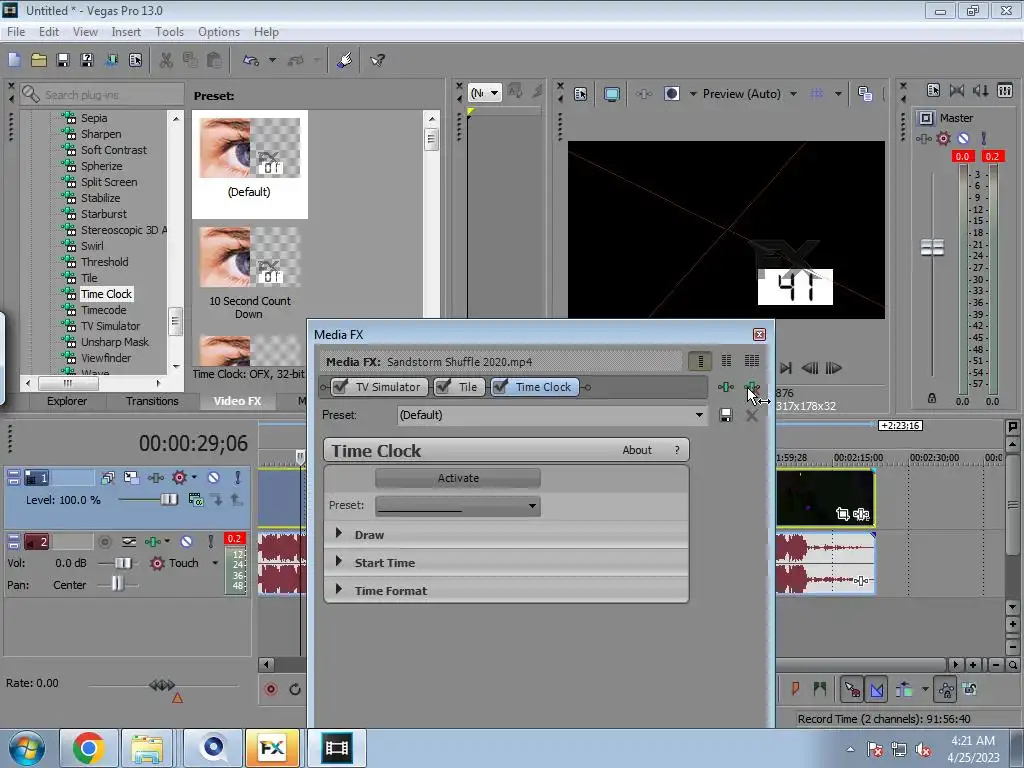
Task: Expand the Start Time section
Action: 339,562
